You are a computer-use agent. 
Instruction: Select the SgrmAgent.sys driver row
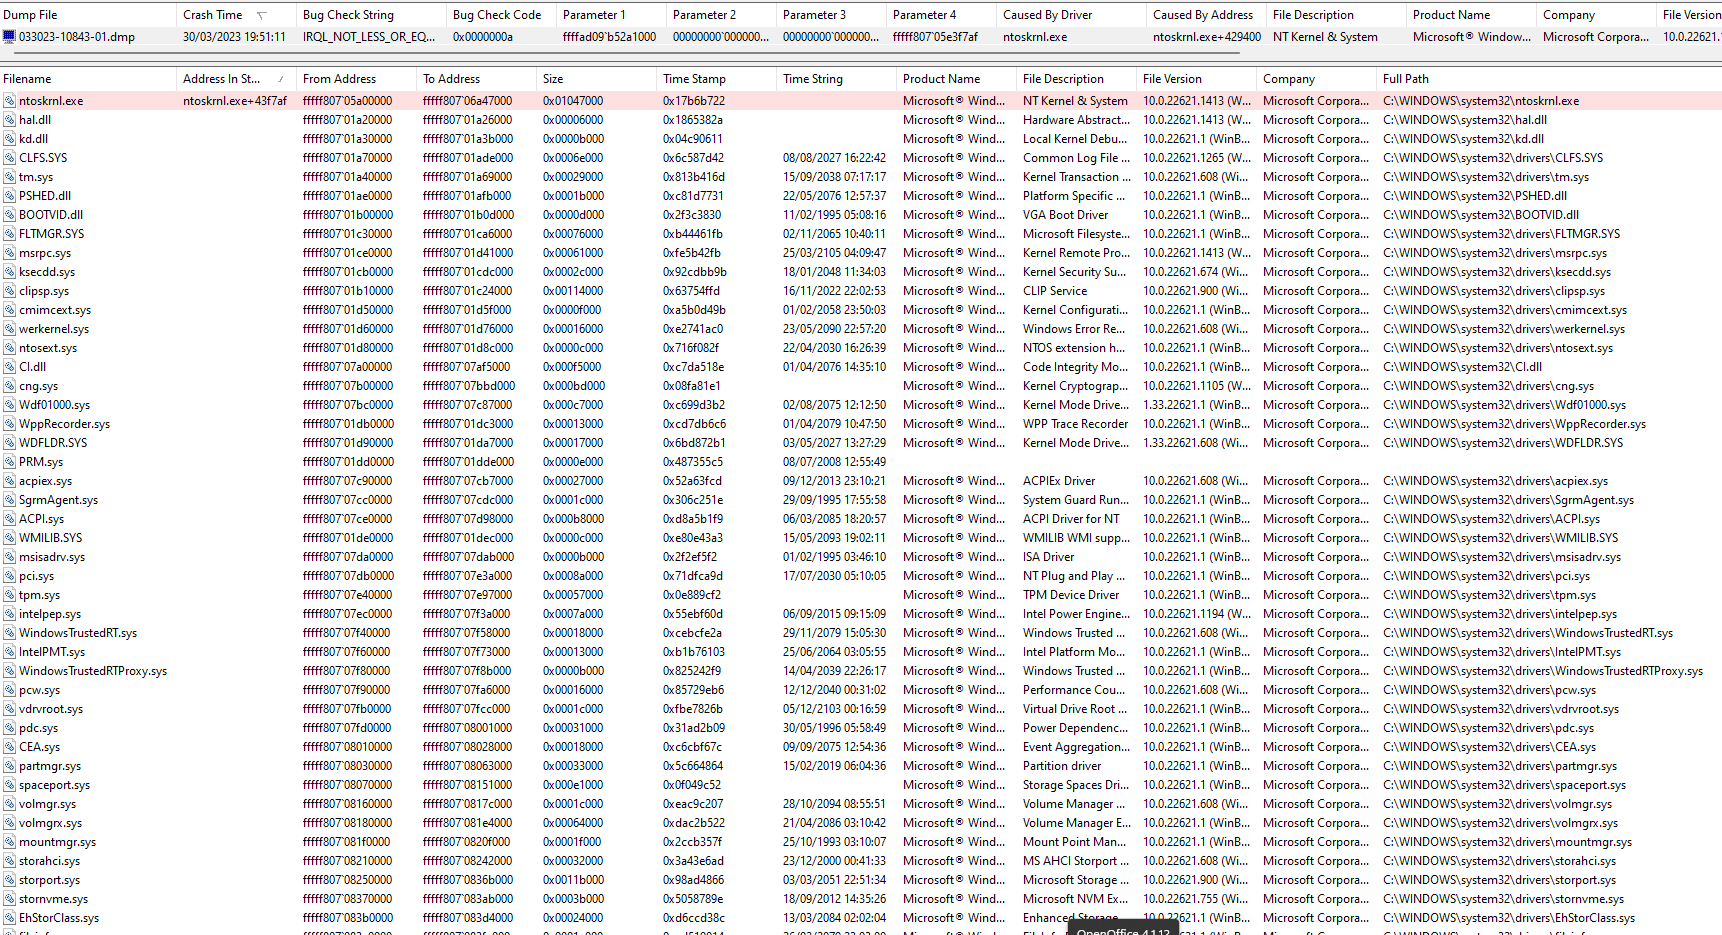click(861, 500)
